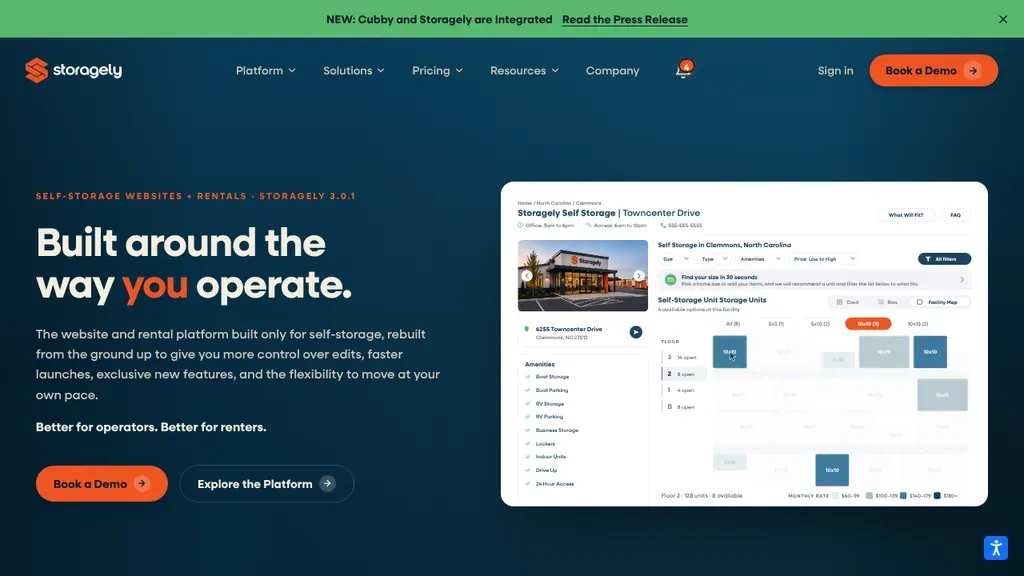The width and height of the screenshot is (1024, 576).
Task: Click the arrow icon in Explore the Platform button
Action: click(328, 483)
